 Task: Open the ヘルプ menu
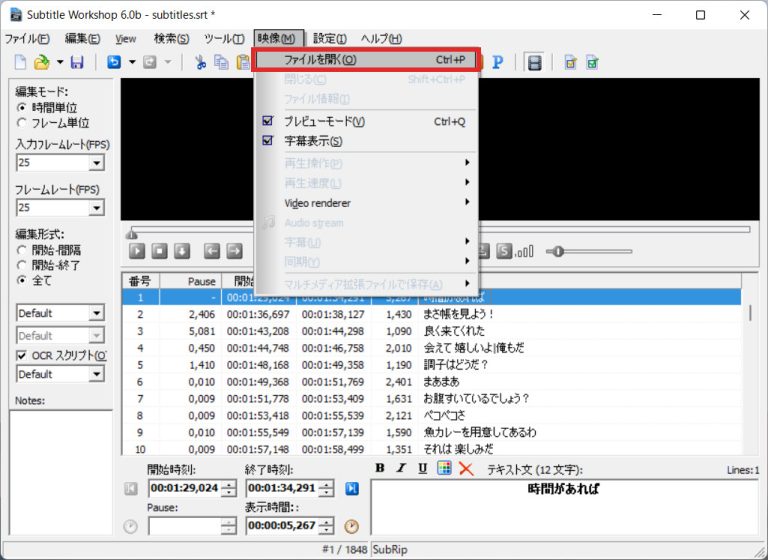click(x=381, y=39)
